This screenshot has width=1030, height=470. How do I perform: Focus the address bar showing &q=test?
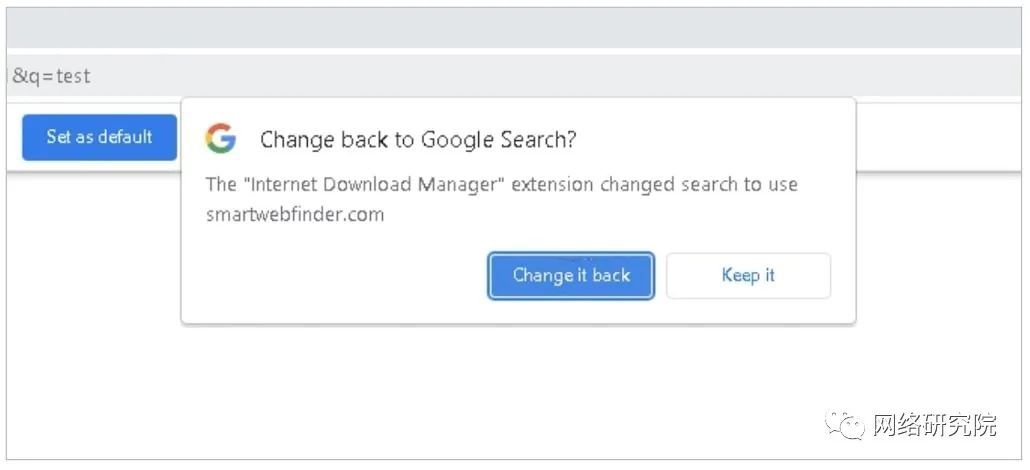[514, 76]
